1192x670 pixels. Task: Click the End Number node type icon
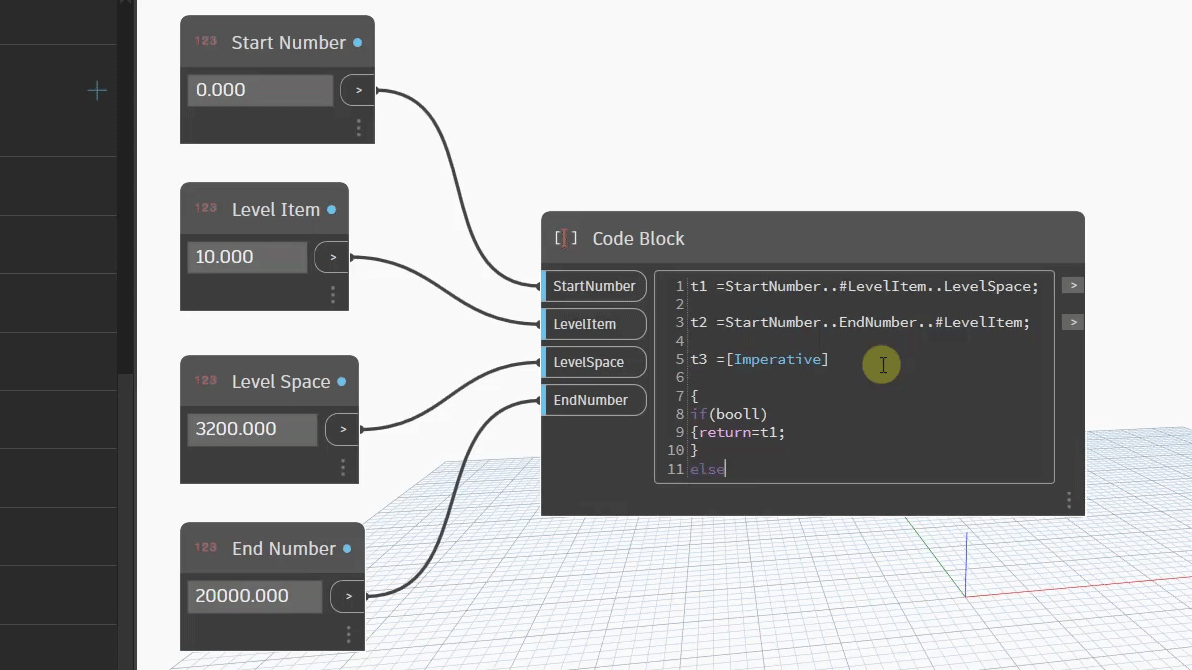click(205, 548)
